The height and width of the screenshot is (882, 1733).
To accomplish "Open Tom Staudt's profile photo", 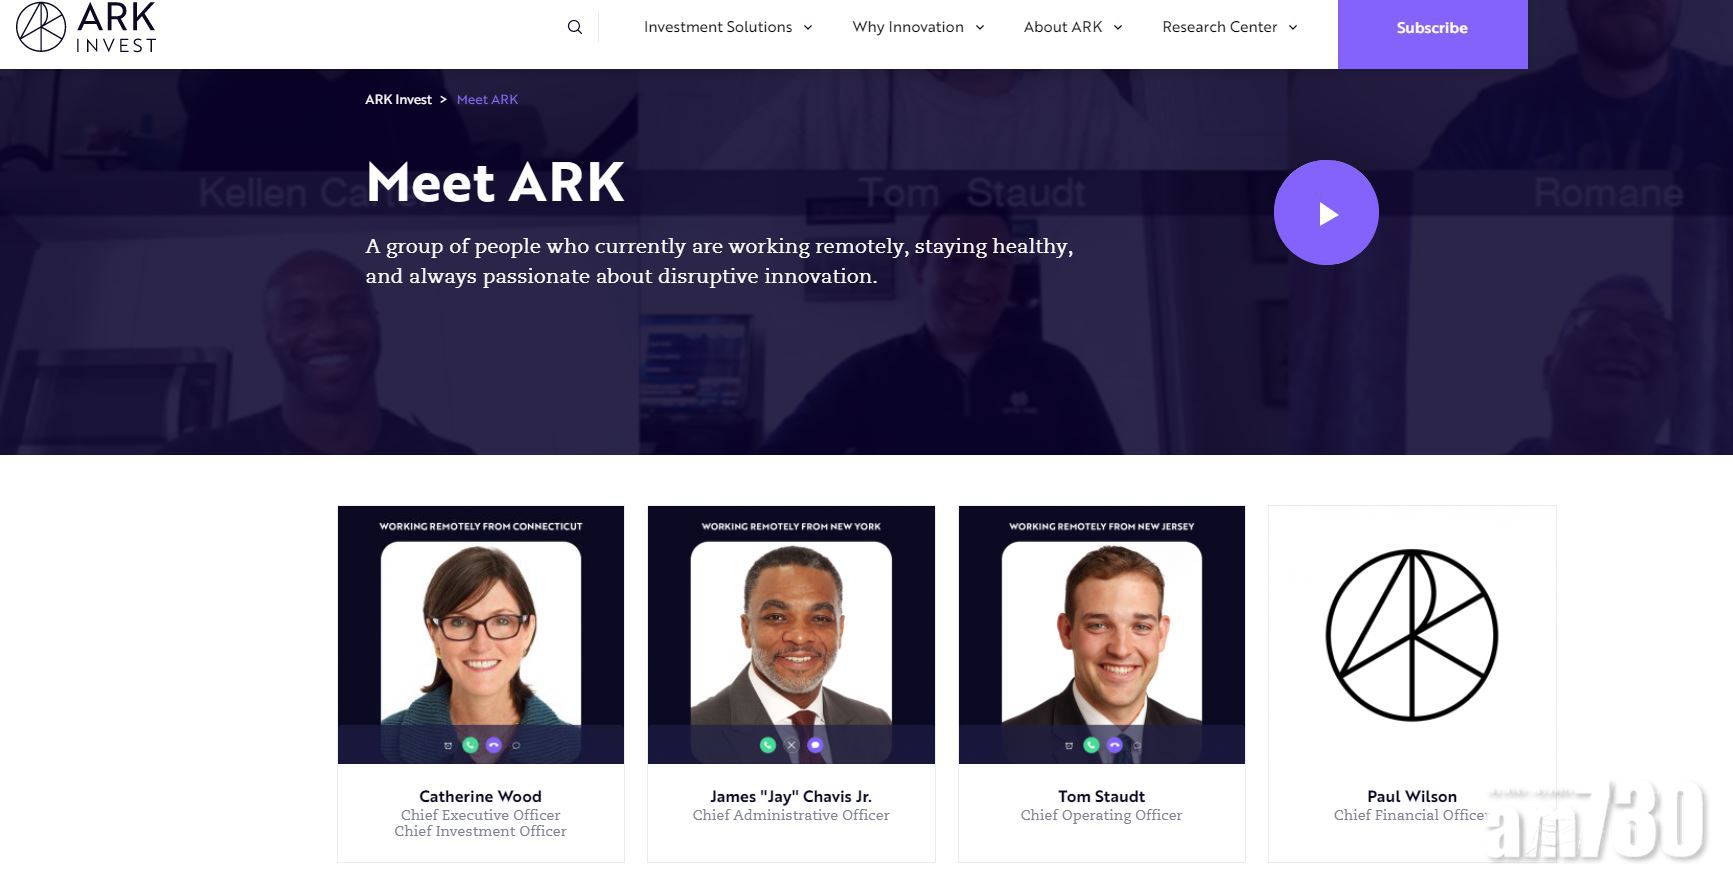I will pyautogui.click(x=1102, y=635).
